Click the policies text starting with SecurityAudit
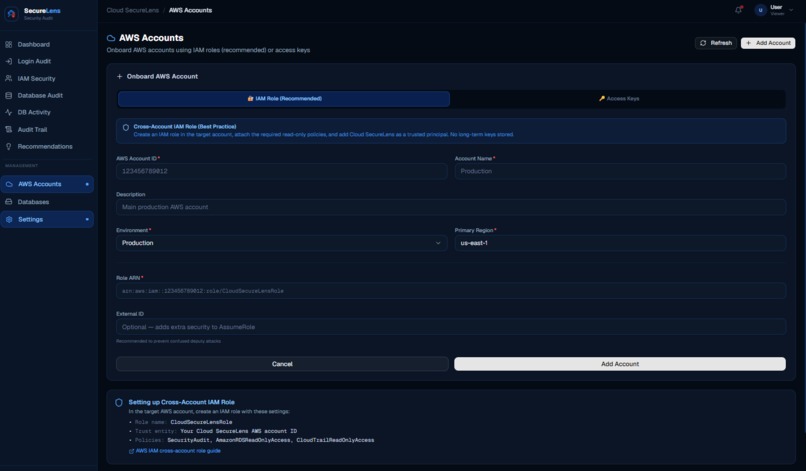This screenshot has width=806, height=471. coord(271,440)
